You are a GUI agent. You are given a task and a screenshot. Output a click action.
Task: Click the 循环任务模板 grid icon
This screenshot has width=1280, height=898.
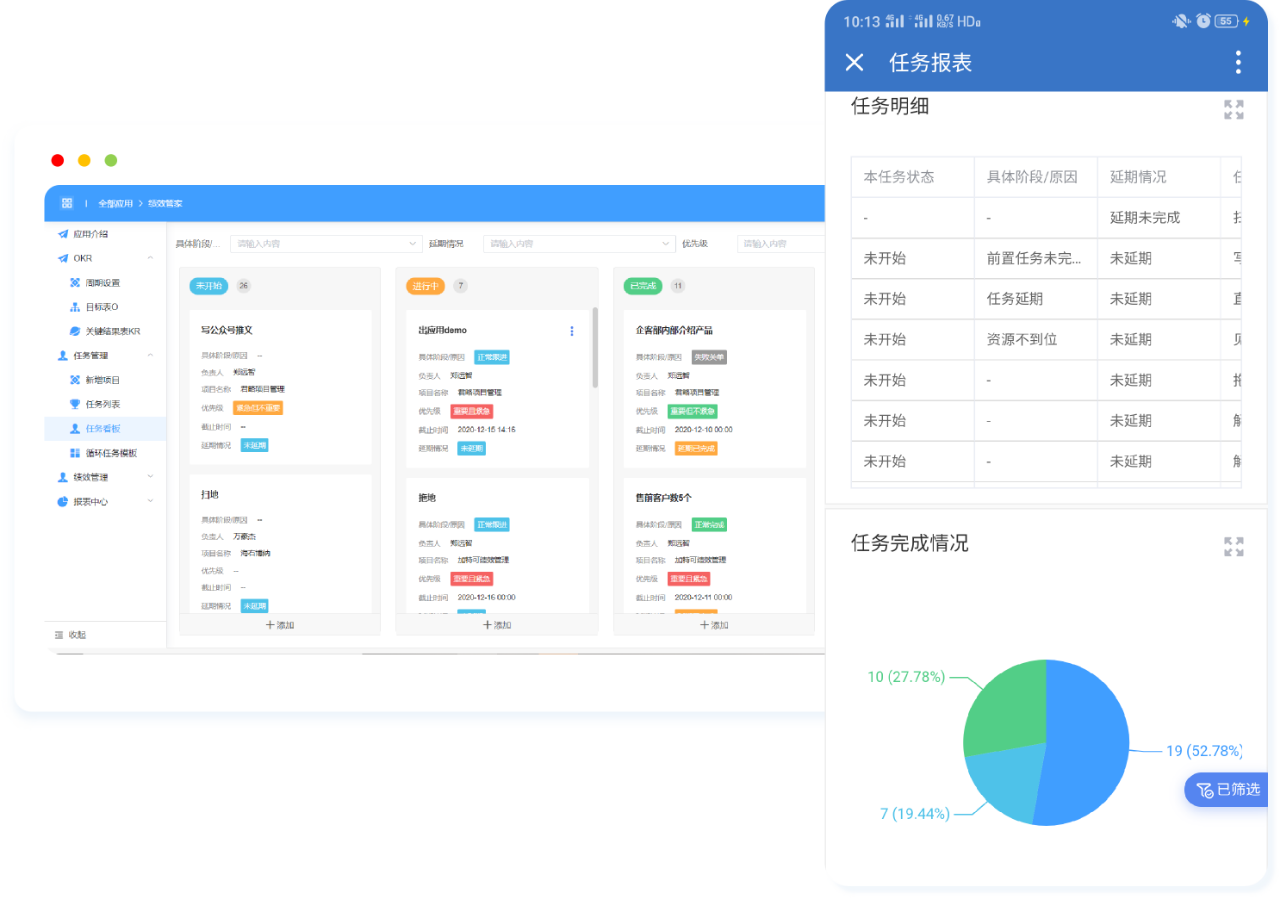[x=75, y=453]
